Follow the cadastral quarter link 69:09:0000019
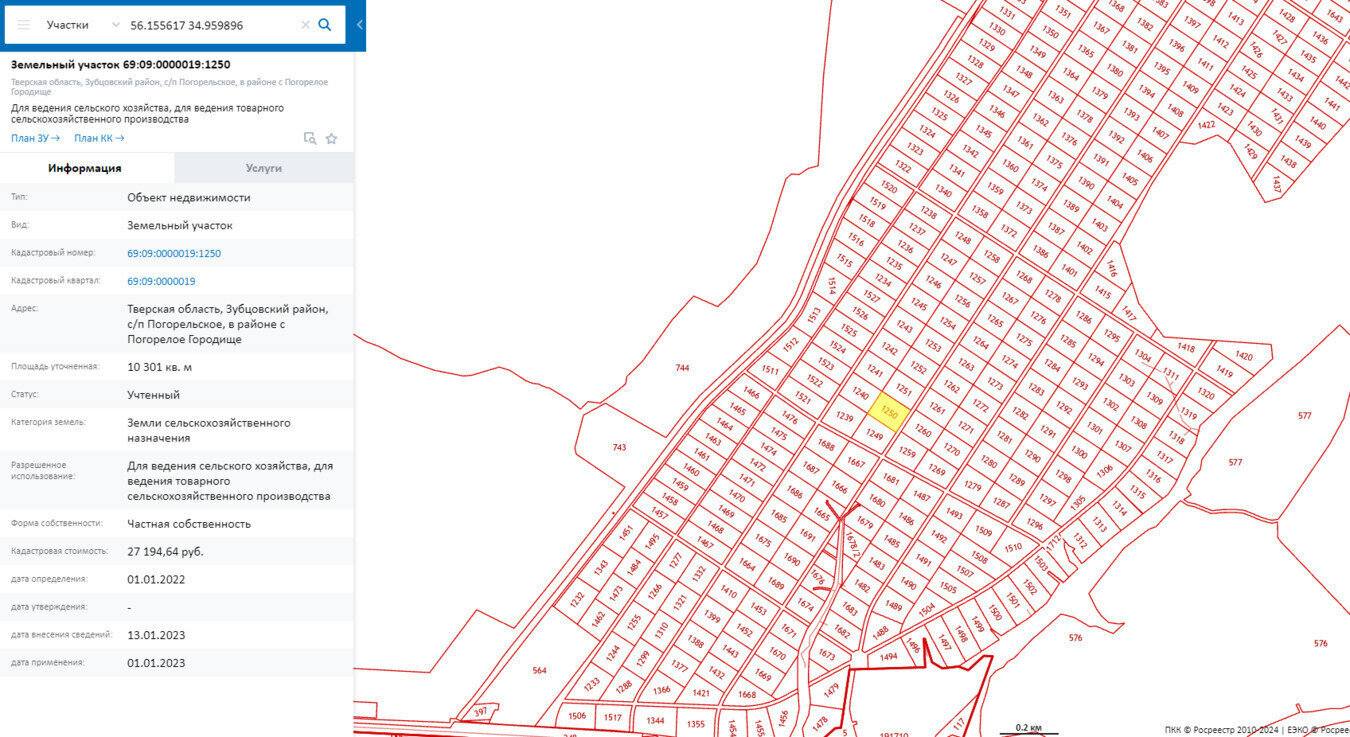 click(x=161, y=282)
